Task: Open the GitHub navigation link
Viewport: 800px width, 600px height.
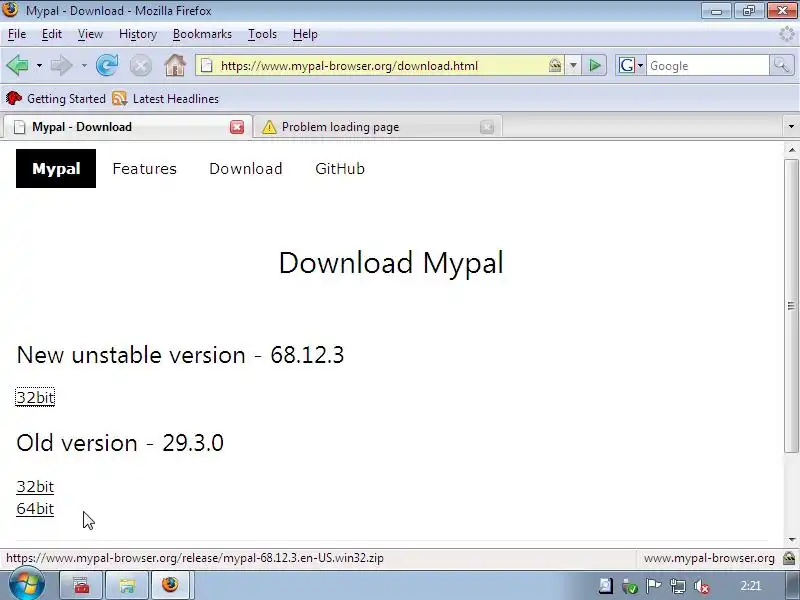Action: tap(340, 168)
